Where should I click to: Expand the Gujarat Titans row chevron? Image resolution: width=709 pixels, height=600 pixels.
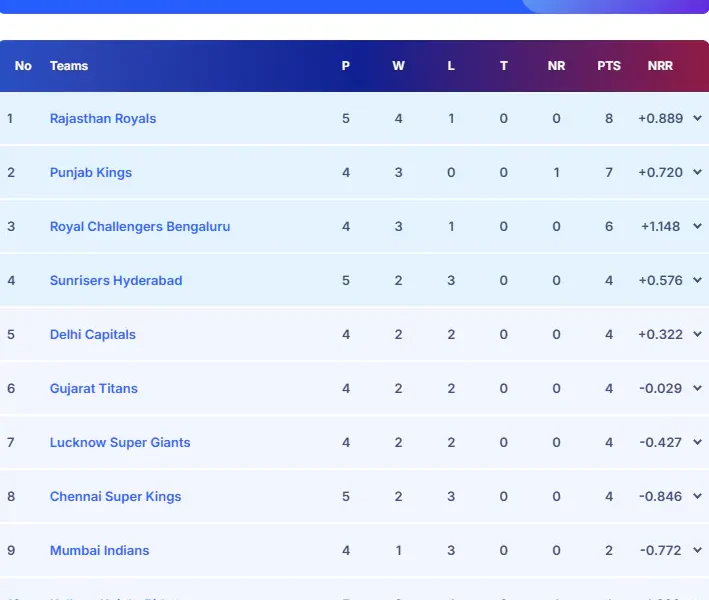[697, 388]
